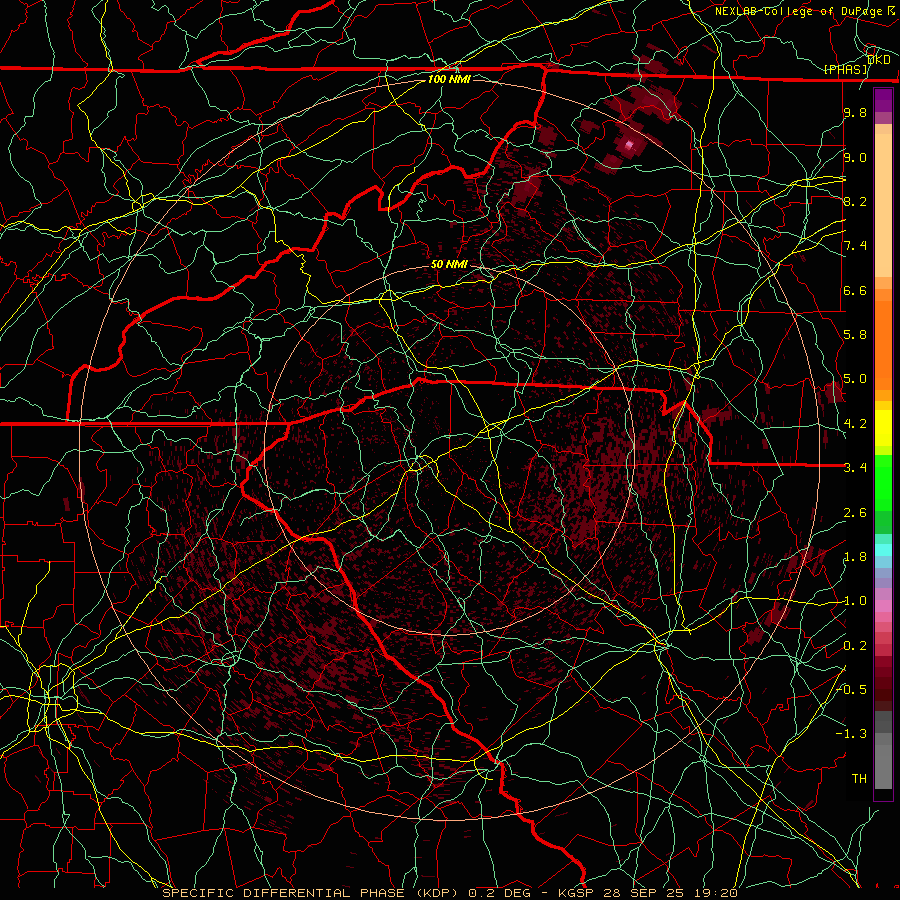
Task: Click the 3.4 value on the color scale
Action: [x=855, y=468]
